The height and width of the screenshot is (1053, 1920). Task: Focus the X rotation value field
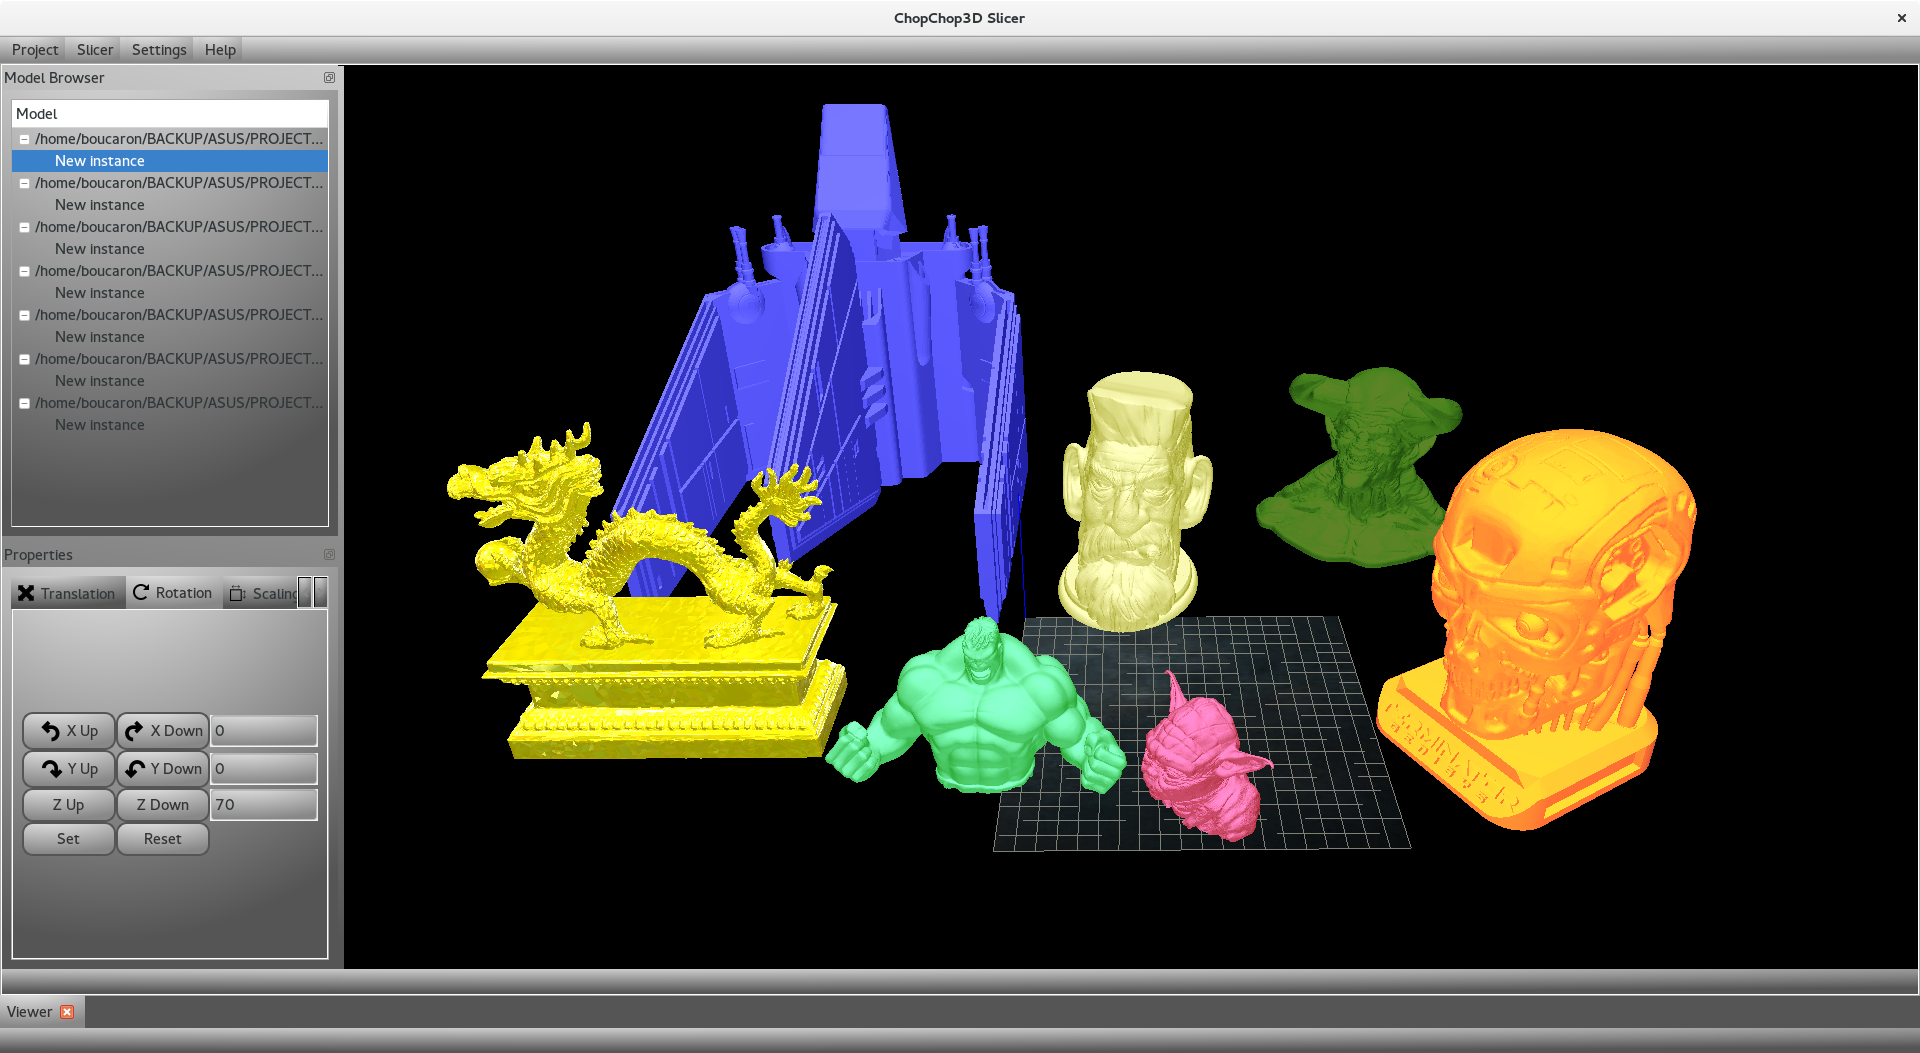point(264,731)
